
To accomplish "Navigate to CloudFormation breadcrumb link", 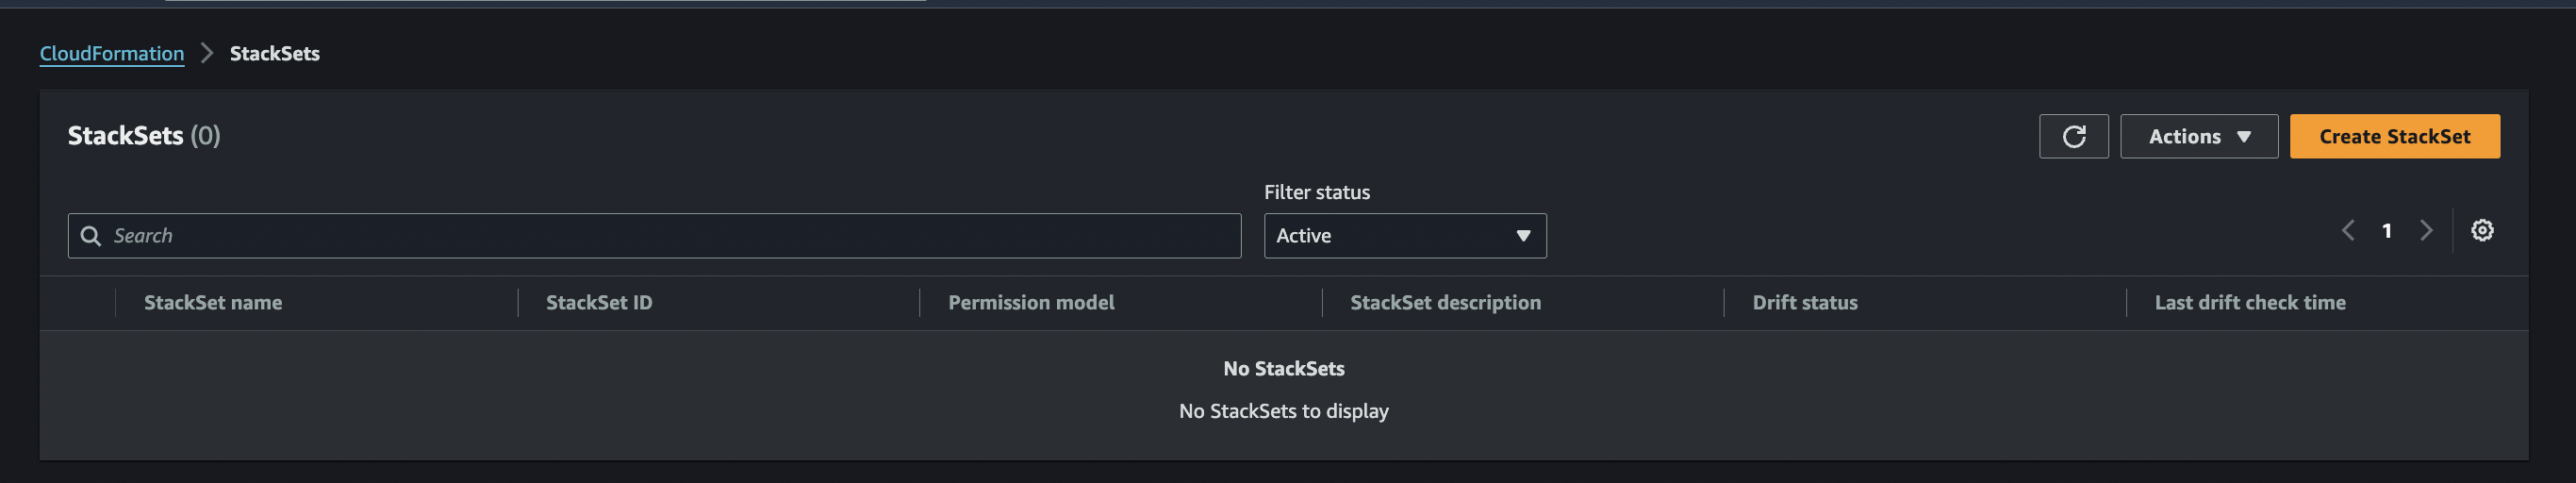I will [112, 54].
